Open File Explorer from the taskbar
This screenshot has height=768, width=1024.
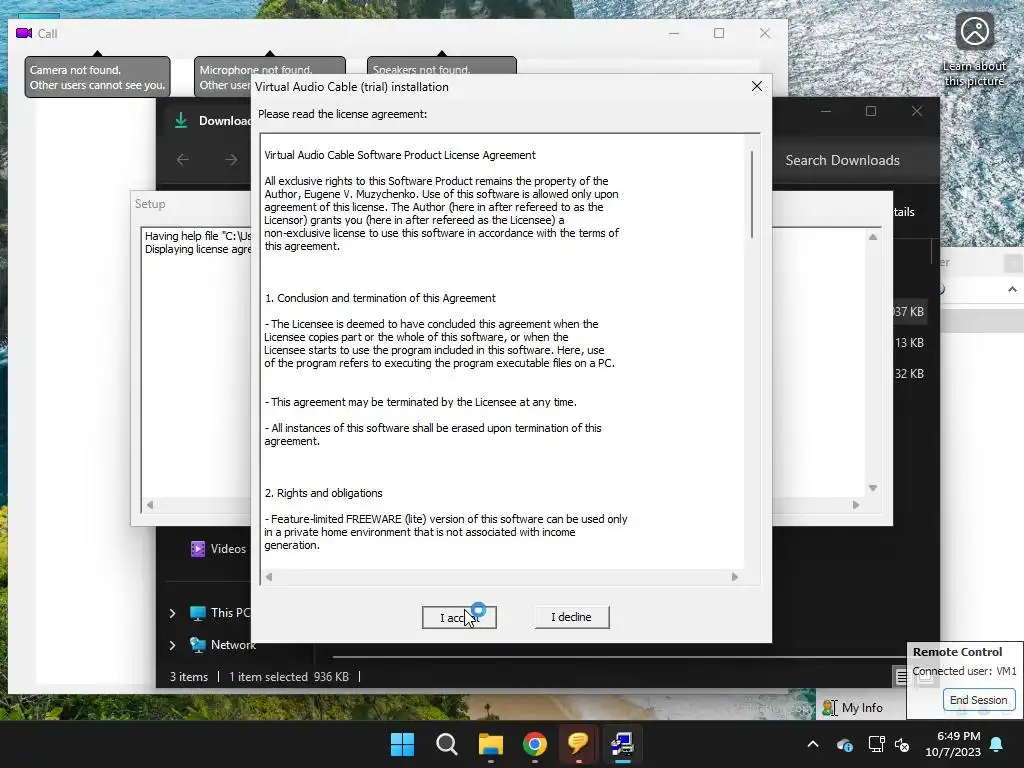pos(490,744)
